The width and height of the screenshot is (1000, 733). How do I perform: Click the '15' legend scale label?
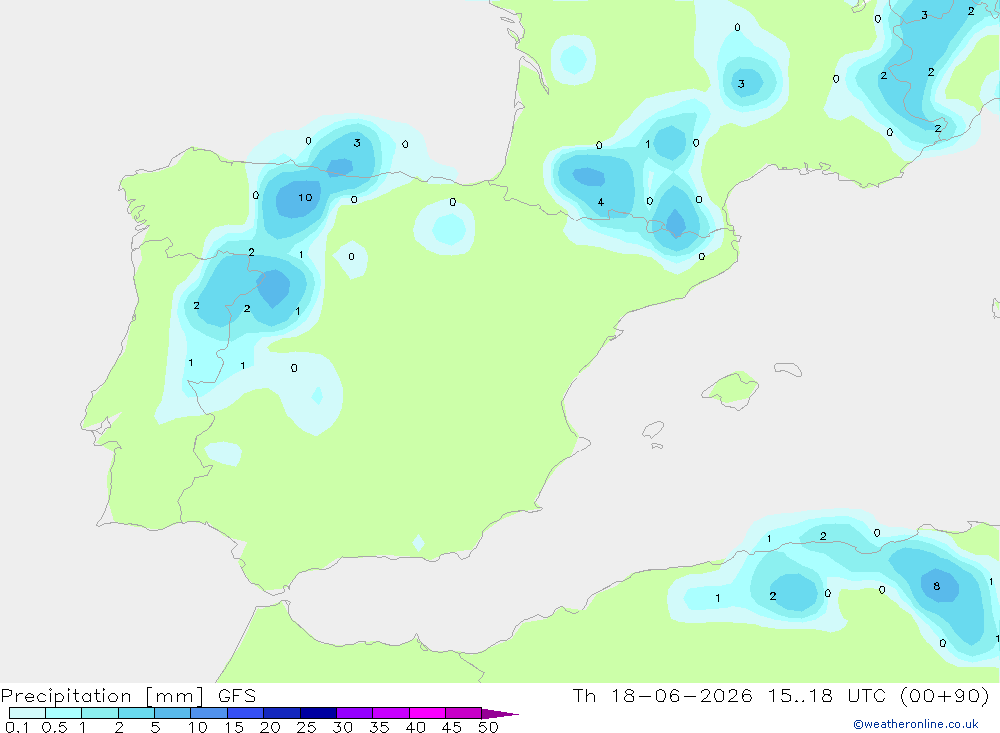pyautogui.click(x=234, y=727)
